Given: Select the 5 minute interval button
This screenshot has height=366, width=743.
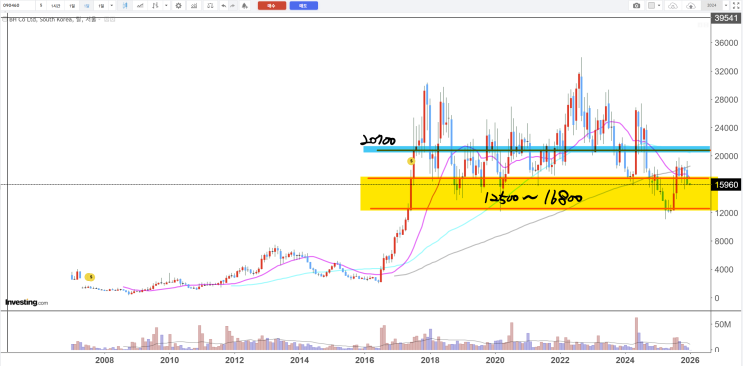Looking at the screenshot, I should 41,5.
